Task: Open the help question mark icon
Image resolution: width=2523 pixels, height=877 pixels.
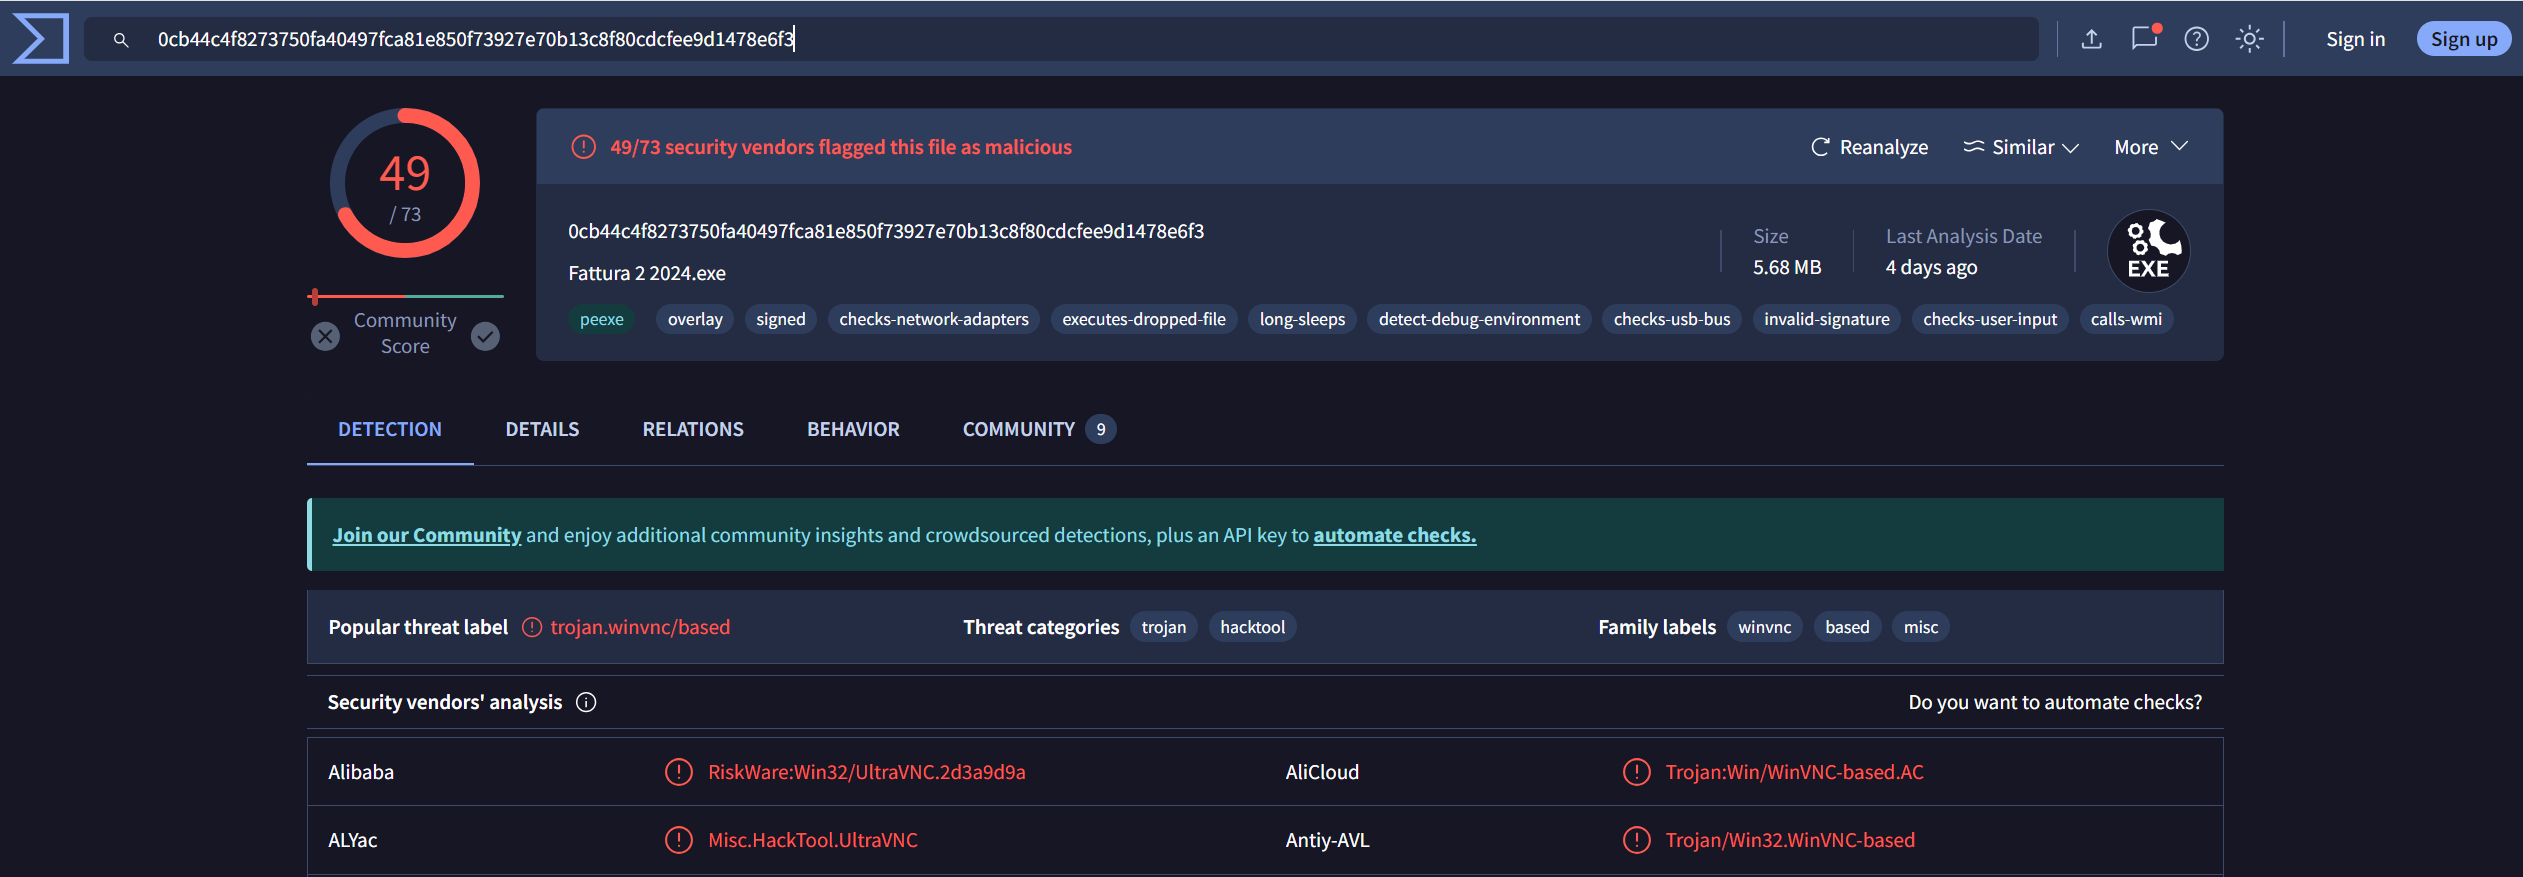Action: pyautogui.click(x=2196, y=39)
